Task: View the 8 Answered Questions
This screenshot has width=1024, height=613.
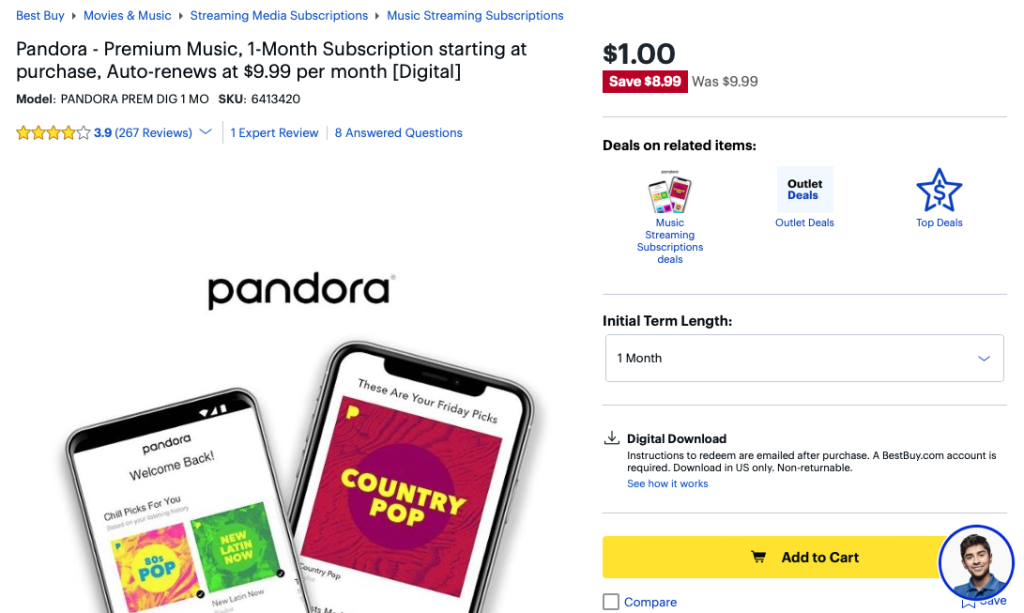Action: [x=398, y=133]
